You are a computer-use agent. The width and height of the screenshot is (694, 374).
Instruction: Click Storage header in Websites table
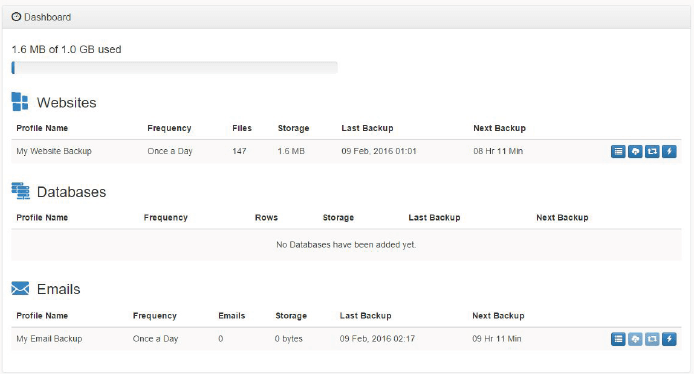293,128
